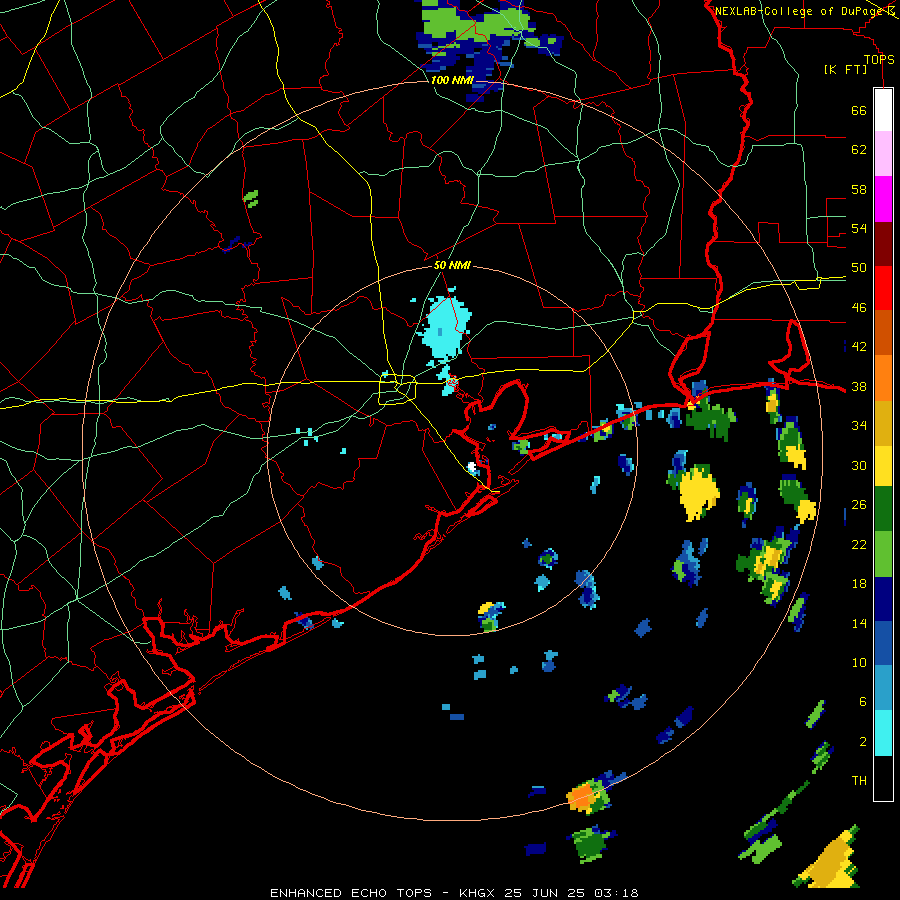Select the '6' legend label
900x900 pixels.
(x=863, y=702)
